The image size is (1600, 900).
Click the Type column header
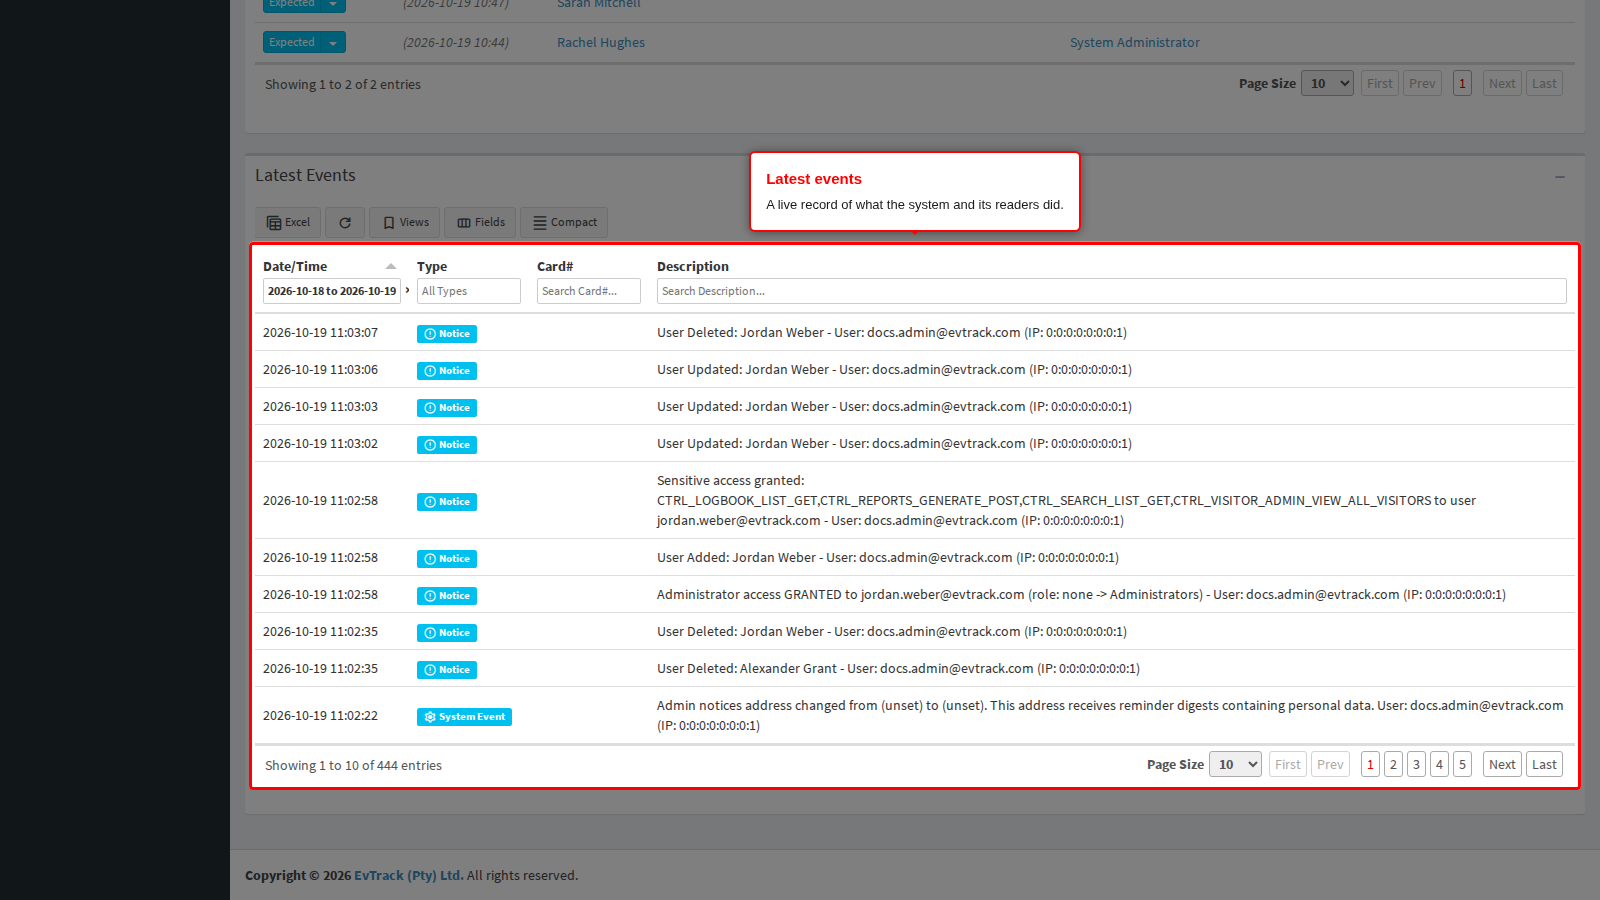point(432,266)
